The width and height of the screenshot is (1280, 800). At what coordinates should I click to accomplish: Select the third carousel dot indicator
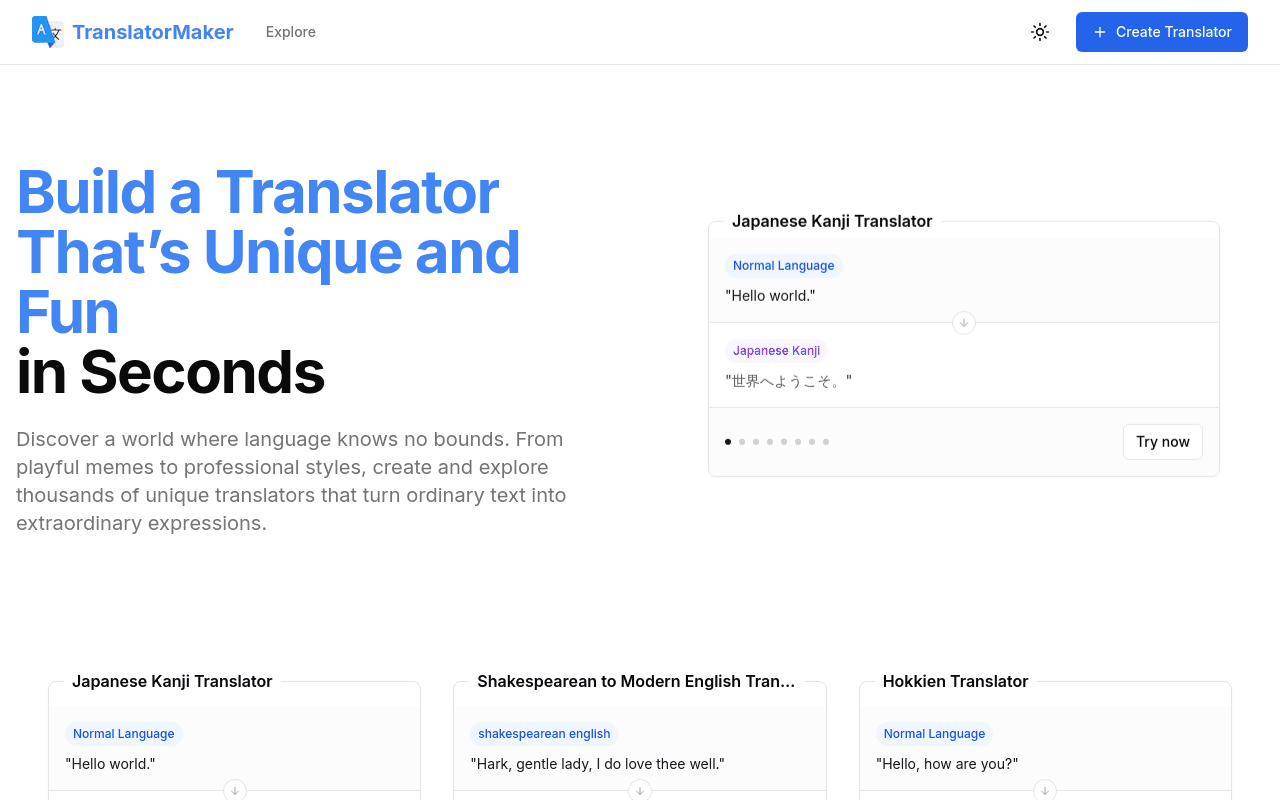pos(756,442)
